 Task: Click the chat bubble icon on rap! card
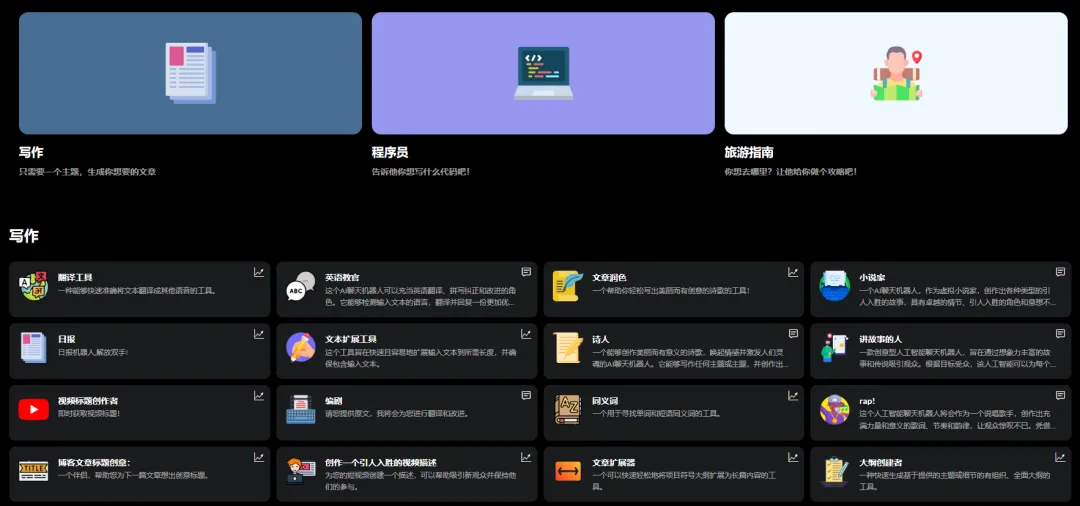click(x=1060, y=396)
